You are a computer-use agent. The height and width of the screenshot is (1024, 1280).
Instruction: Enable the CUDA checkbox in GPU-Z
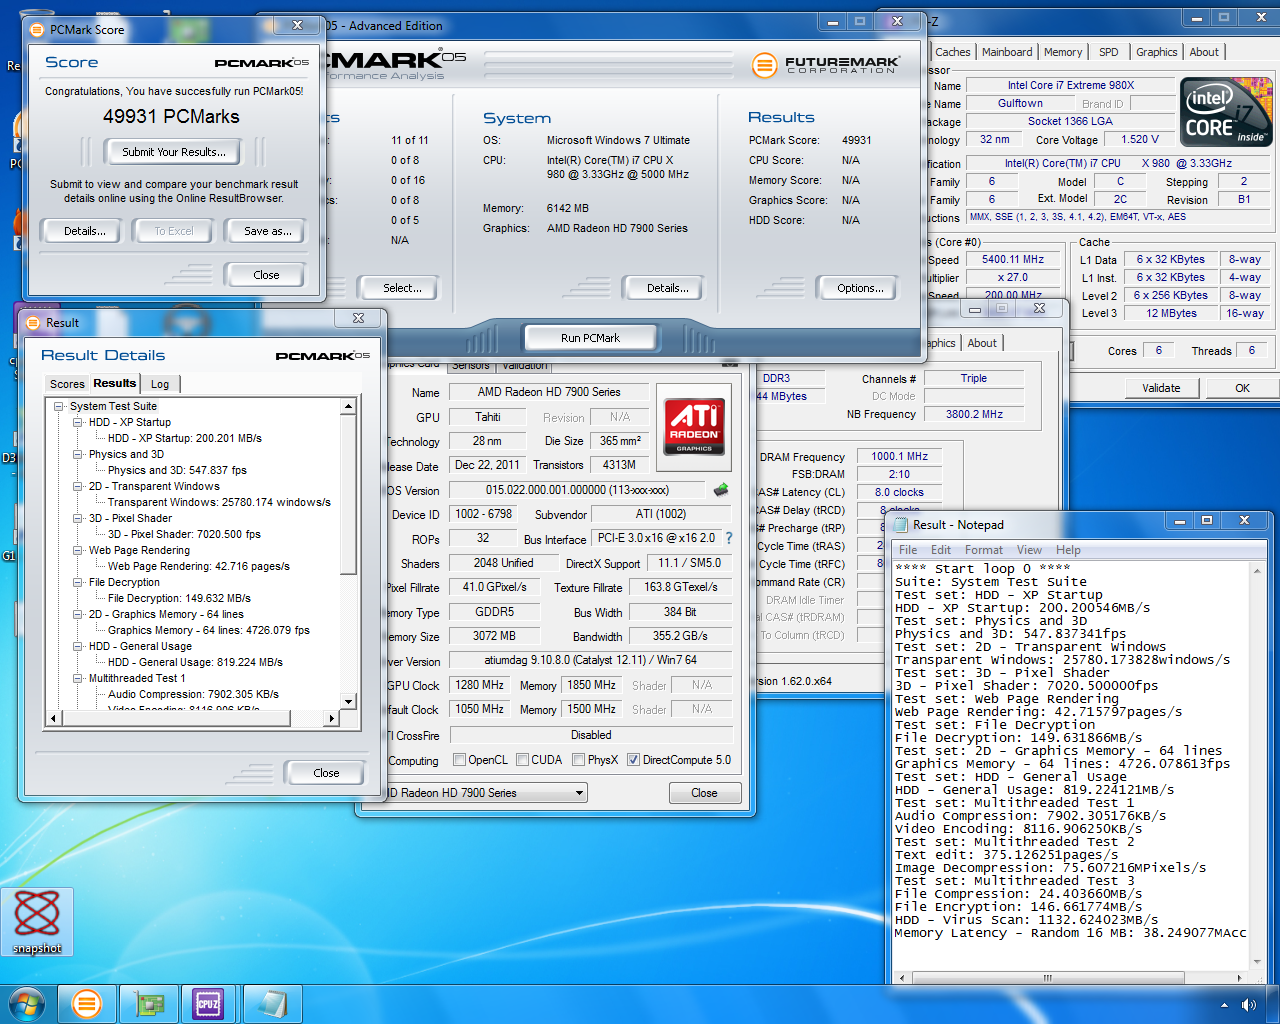[x=523, y=760]
